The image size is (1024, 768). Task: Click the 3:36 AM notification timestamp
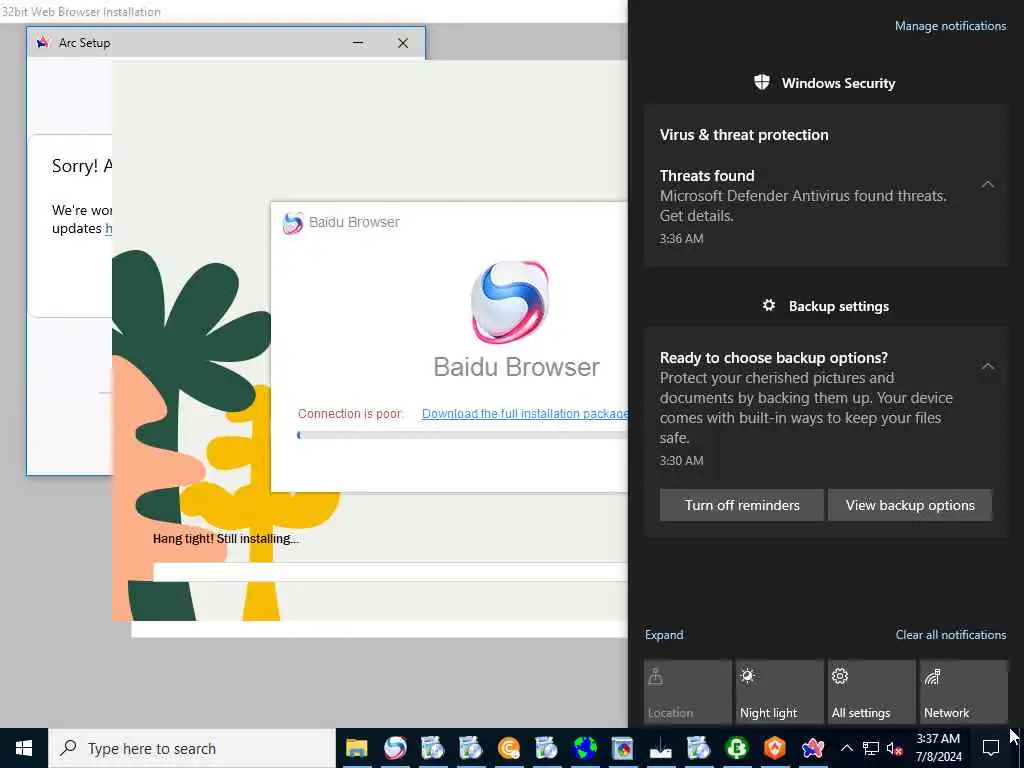click(681, 238)
